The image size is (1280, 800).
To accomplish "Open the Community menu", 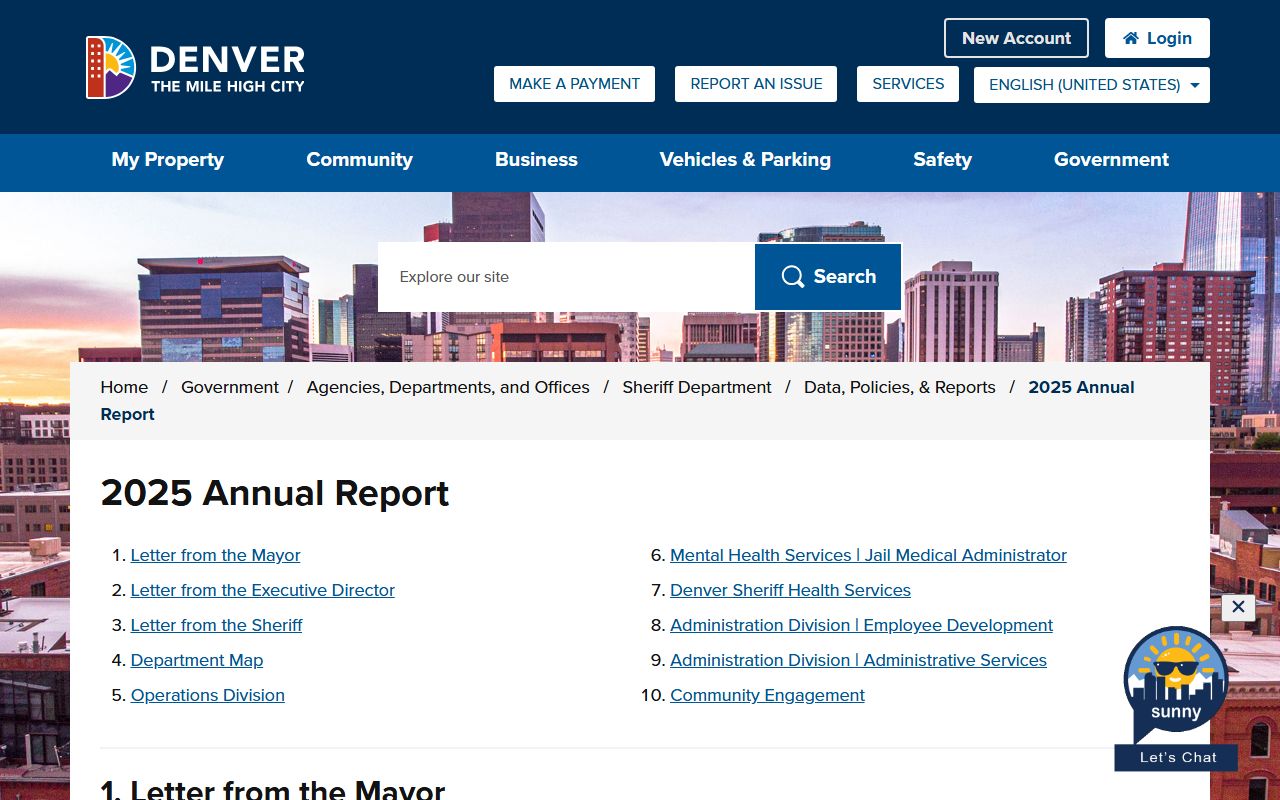I will 359,160.
